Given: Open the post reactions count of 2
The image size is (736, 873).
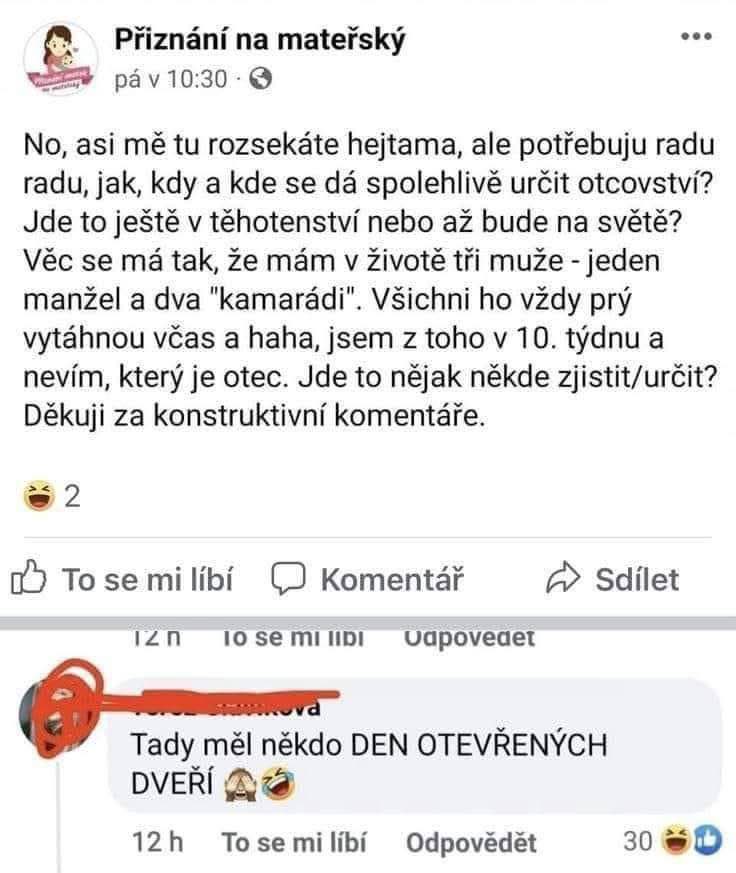Looking at the screenshot, I should pos(70,494).
